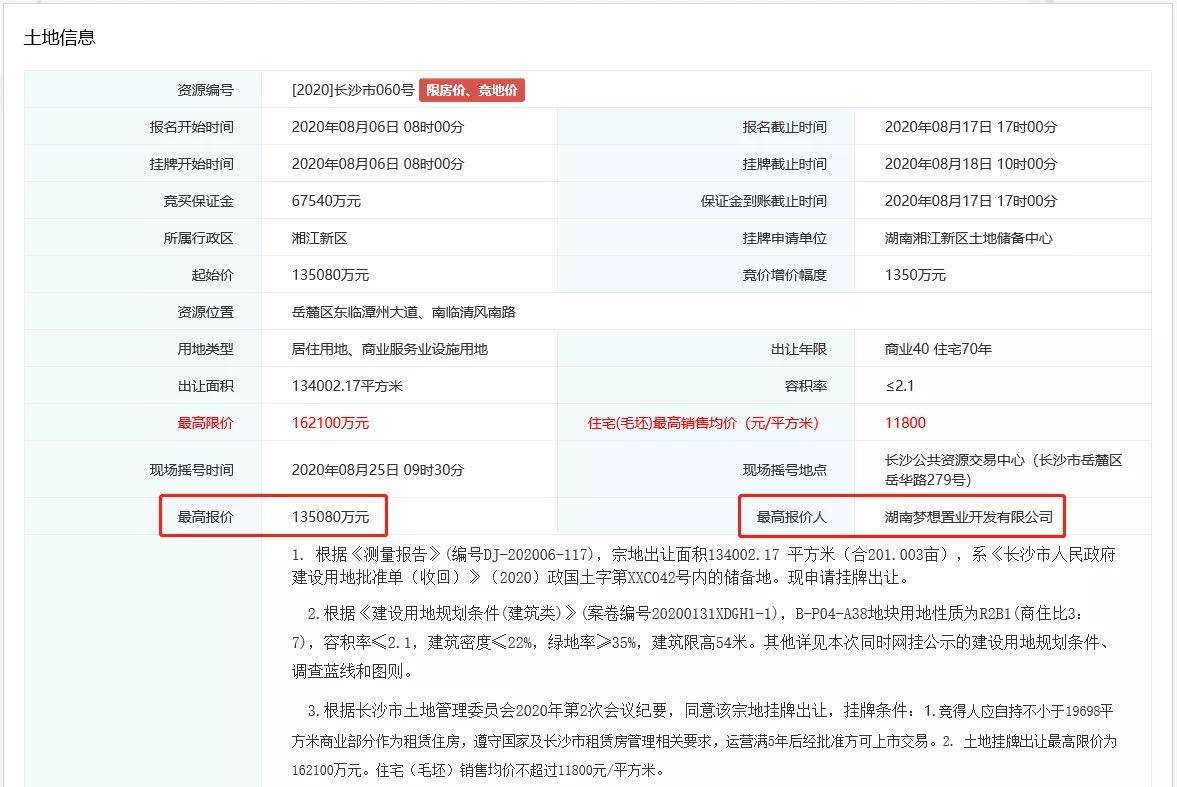Click the 资源位置 label

click(x=206, y=312)
